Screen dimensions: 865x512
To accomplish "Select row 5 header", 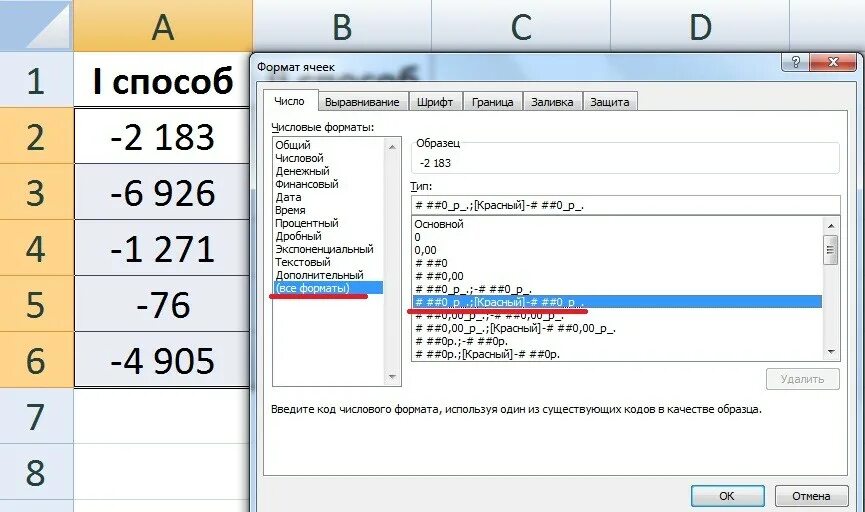I will 36,304.
